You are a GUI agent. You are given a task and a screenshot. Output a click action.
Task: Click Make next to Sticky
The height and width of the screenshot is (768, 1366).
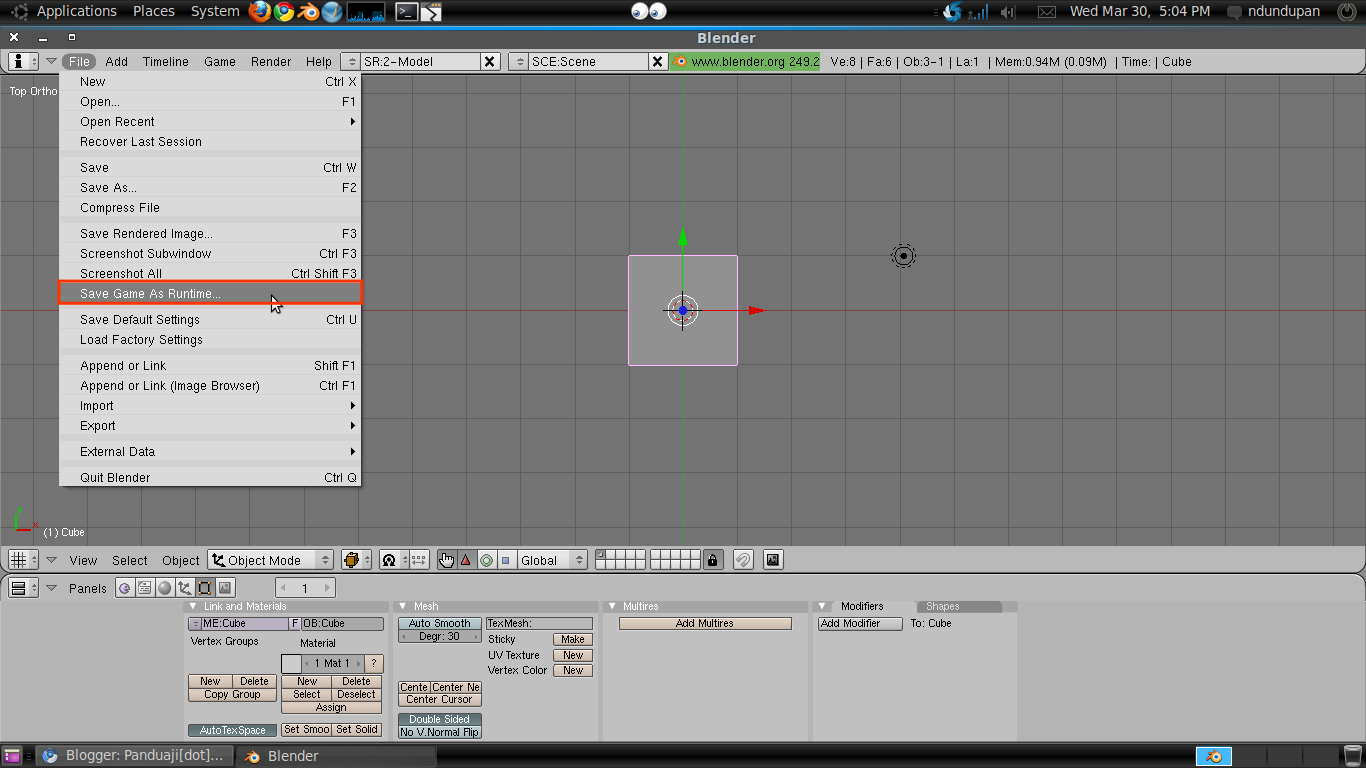tap(573, 639)
